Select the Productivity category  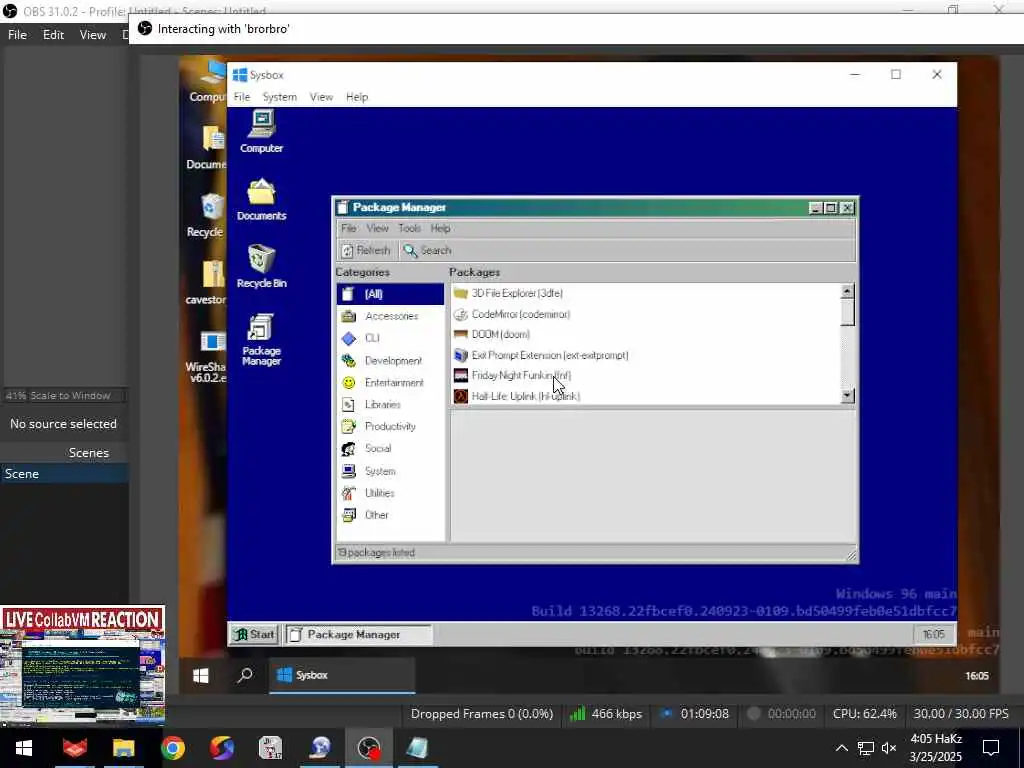click(x=390, y=426)
